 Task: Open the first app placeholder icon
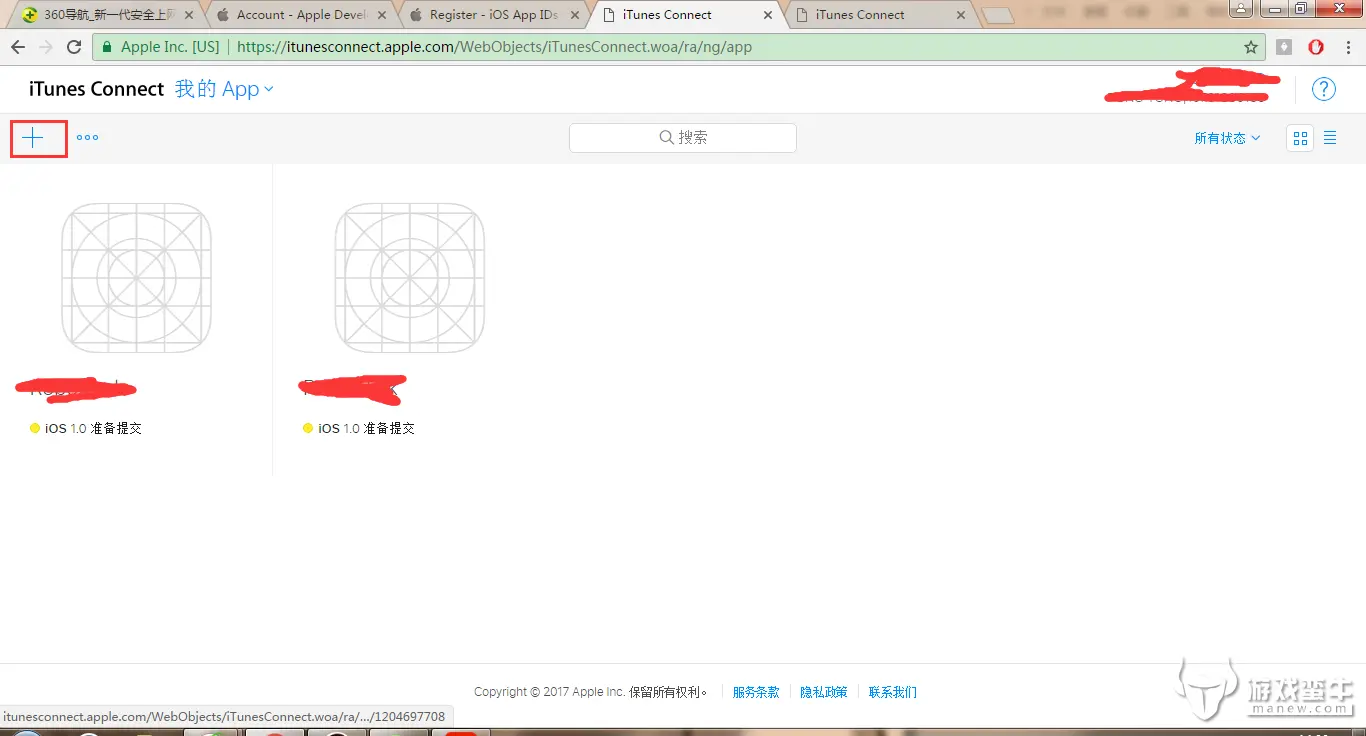pos(136,278)
